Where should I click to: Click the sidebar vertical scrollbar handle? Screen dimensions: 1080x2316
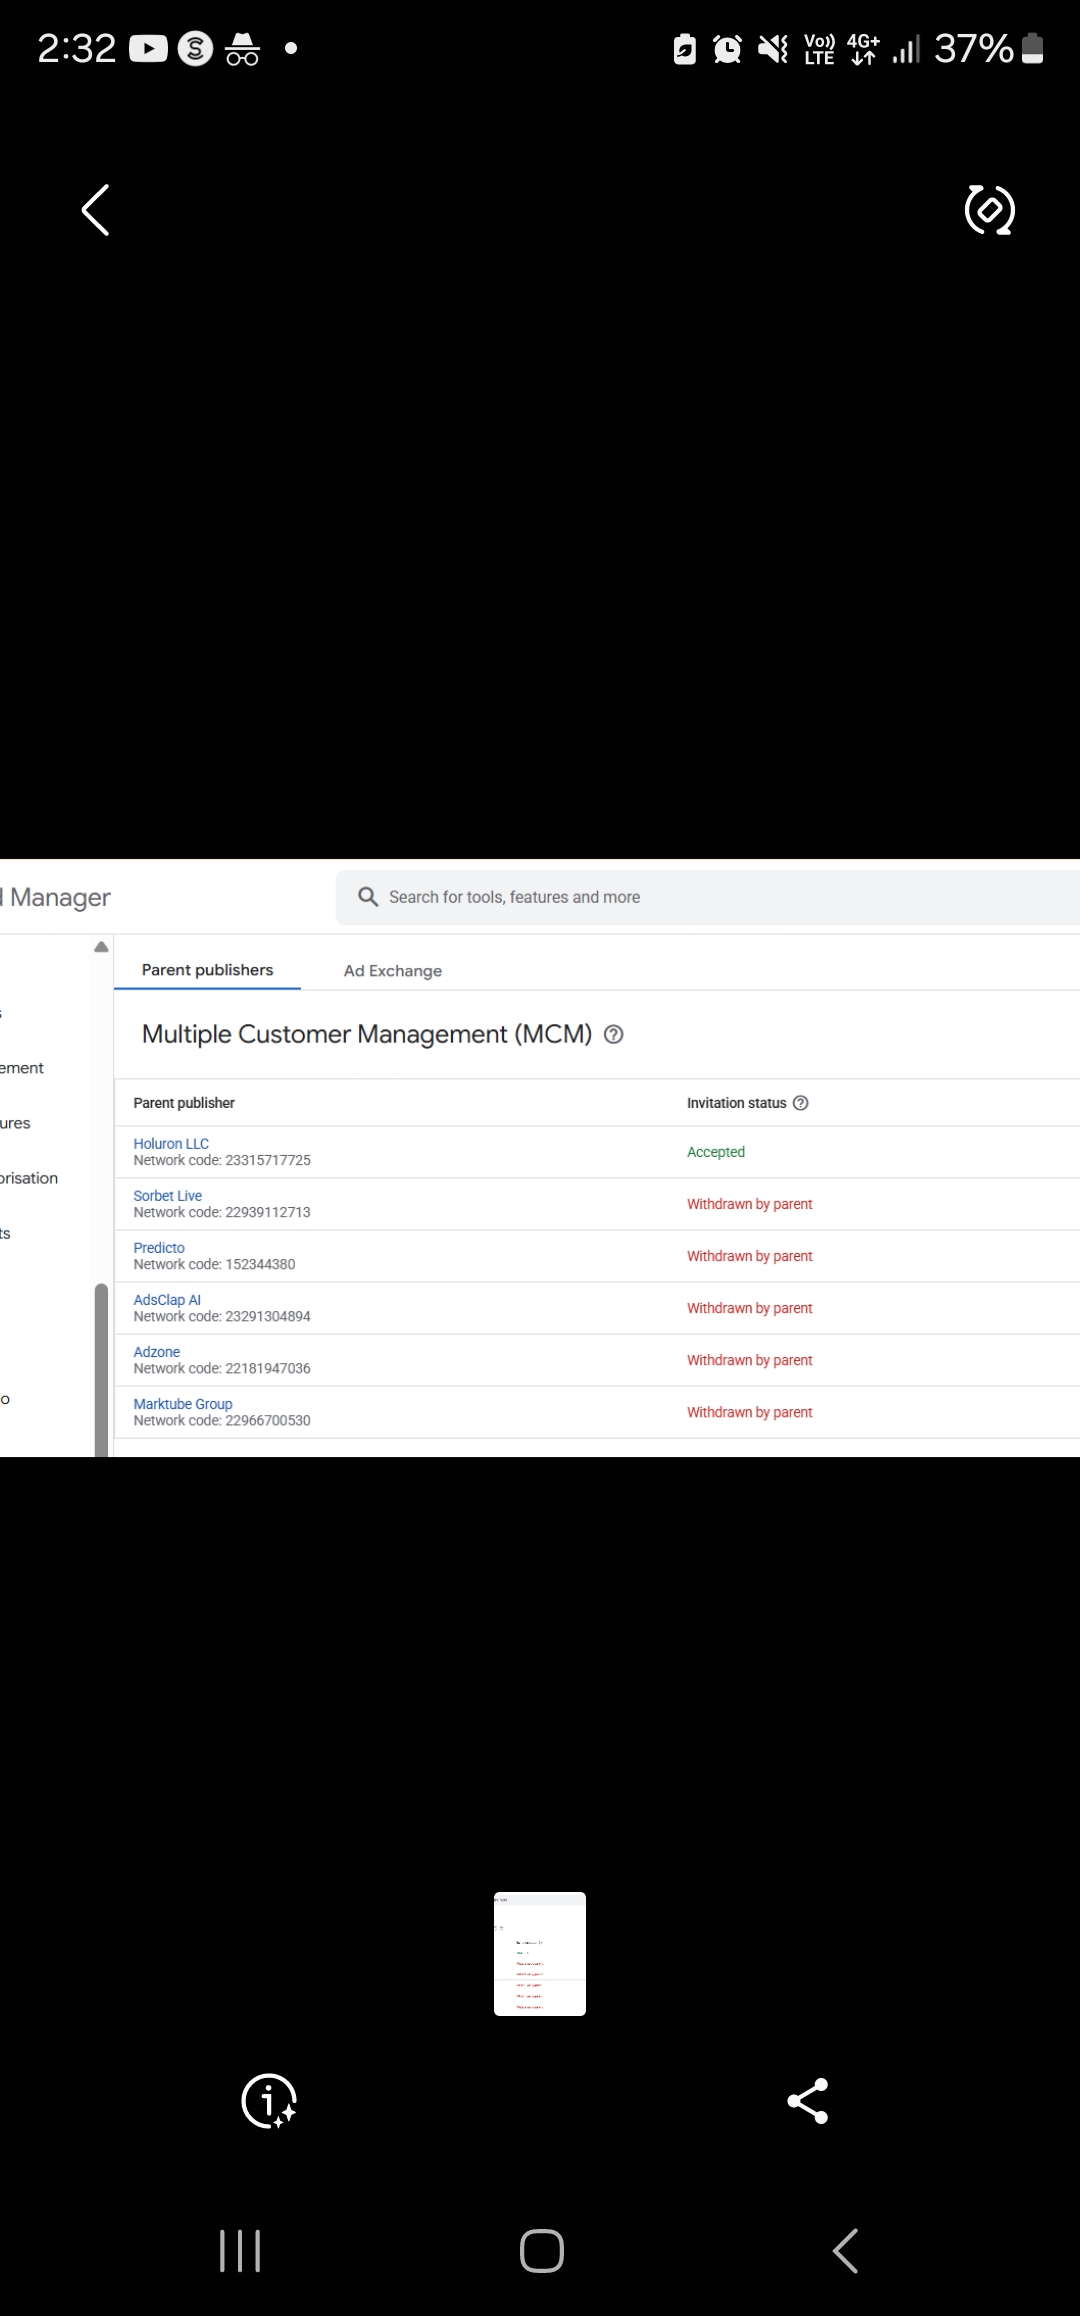click(101, 1368)
